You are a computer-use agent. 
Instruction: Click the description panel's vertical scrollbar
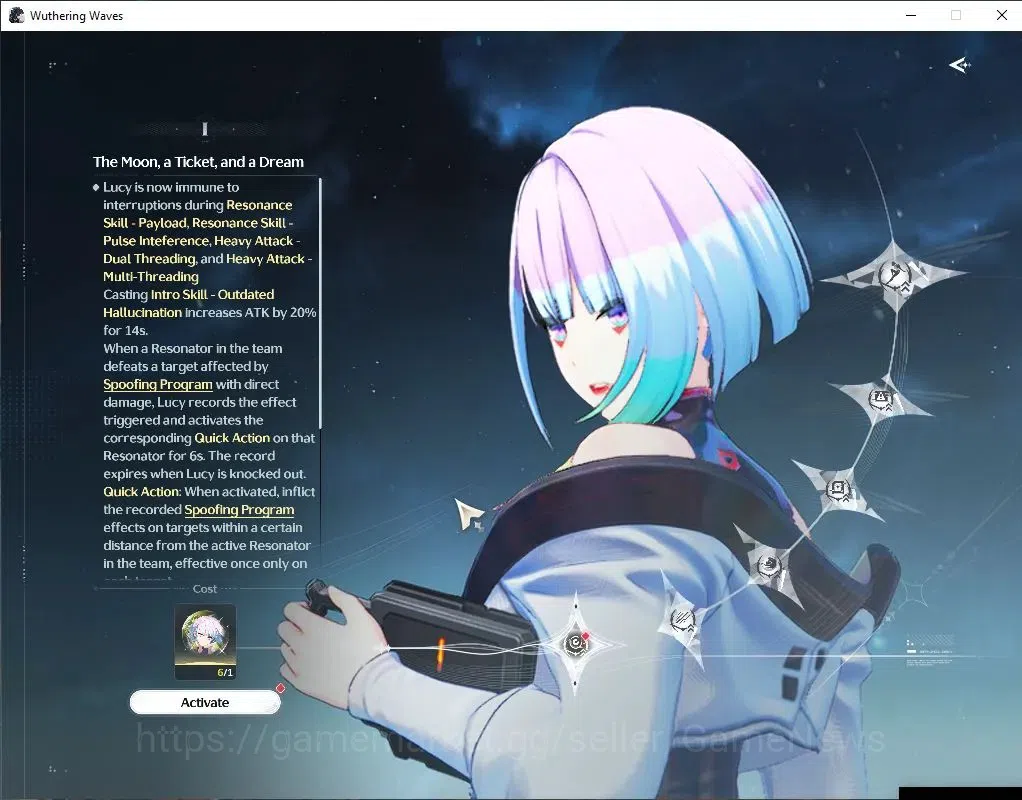coord(320,303)
